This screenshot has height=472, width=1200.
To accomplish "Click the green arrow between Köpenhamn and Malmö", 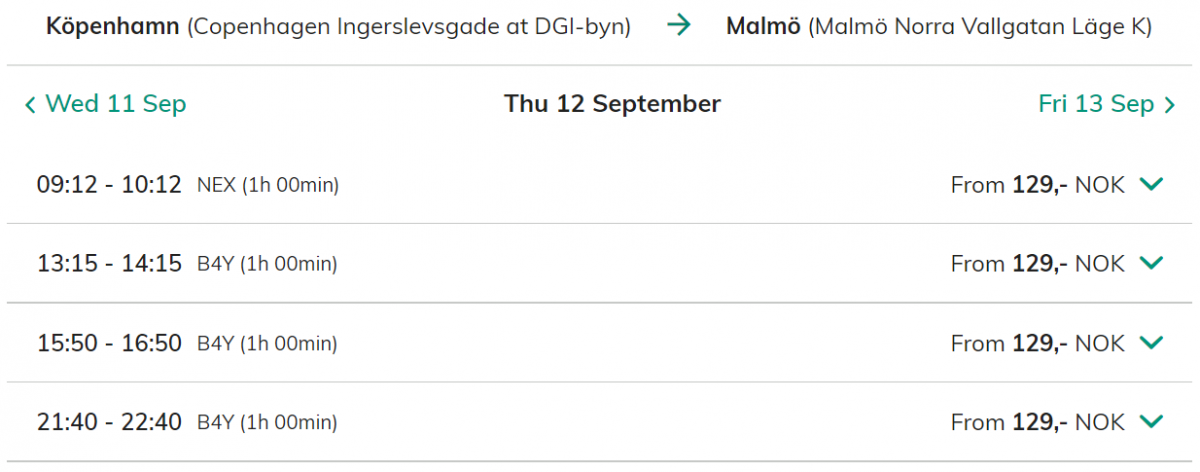I will (679, 26).
